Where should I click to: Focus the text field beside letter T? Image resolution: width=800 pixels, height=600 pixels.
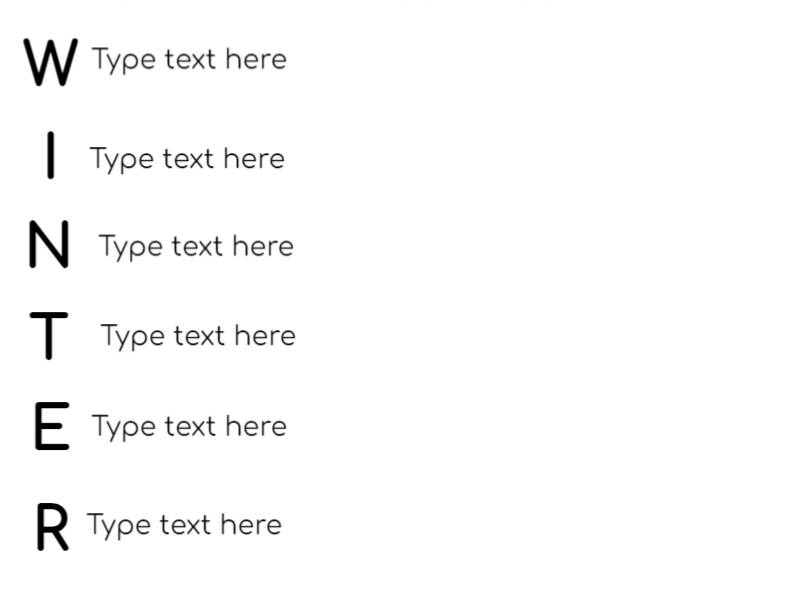198,336
